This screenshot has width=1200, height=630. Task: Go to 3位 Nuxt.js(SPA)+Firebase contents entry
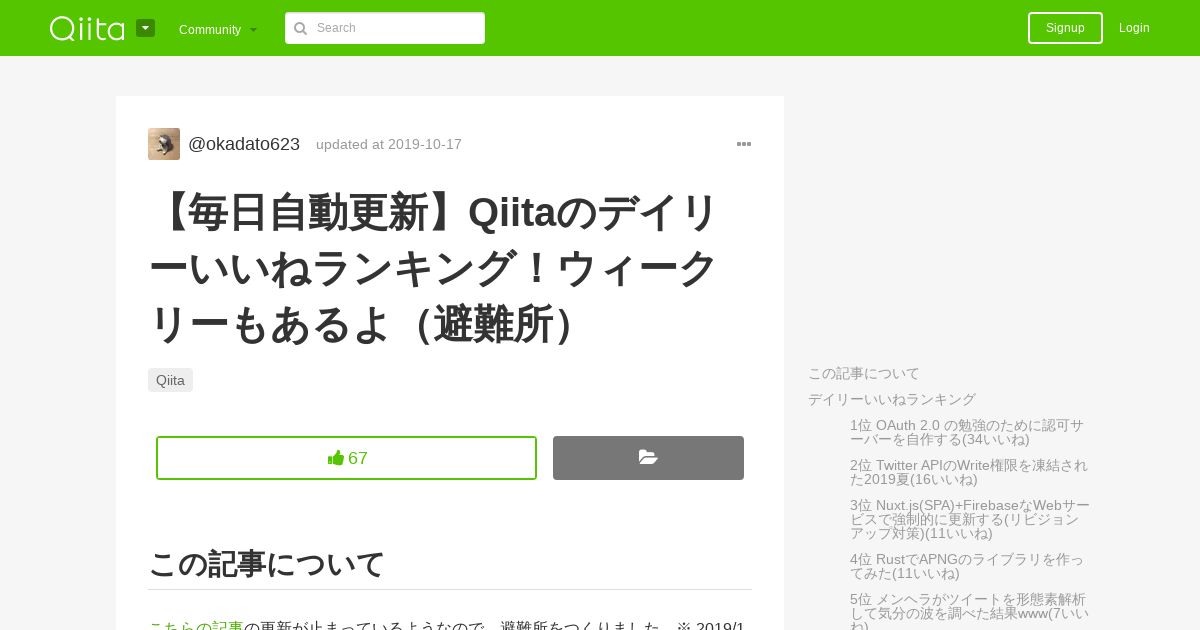click(970, 519)
